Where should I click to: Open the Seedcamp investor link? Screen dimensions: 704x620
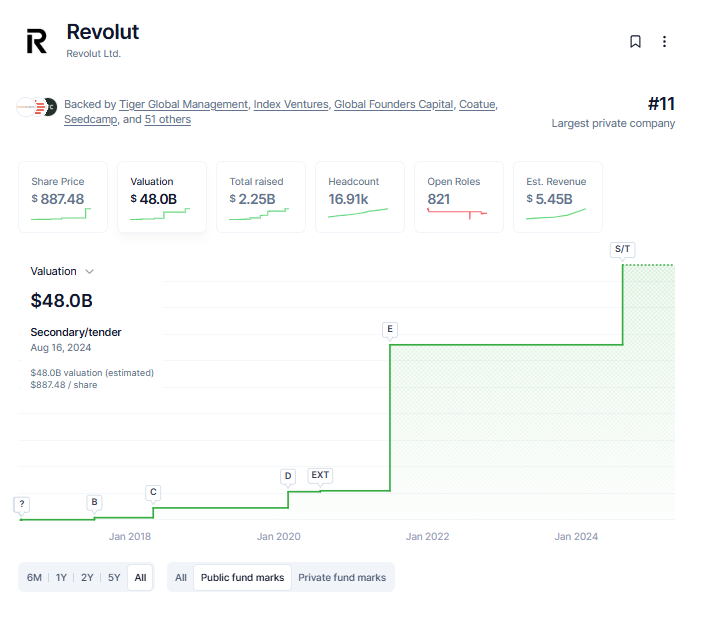[x=91, y=119]
